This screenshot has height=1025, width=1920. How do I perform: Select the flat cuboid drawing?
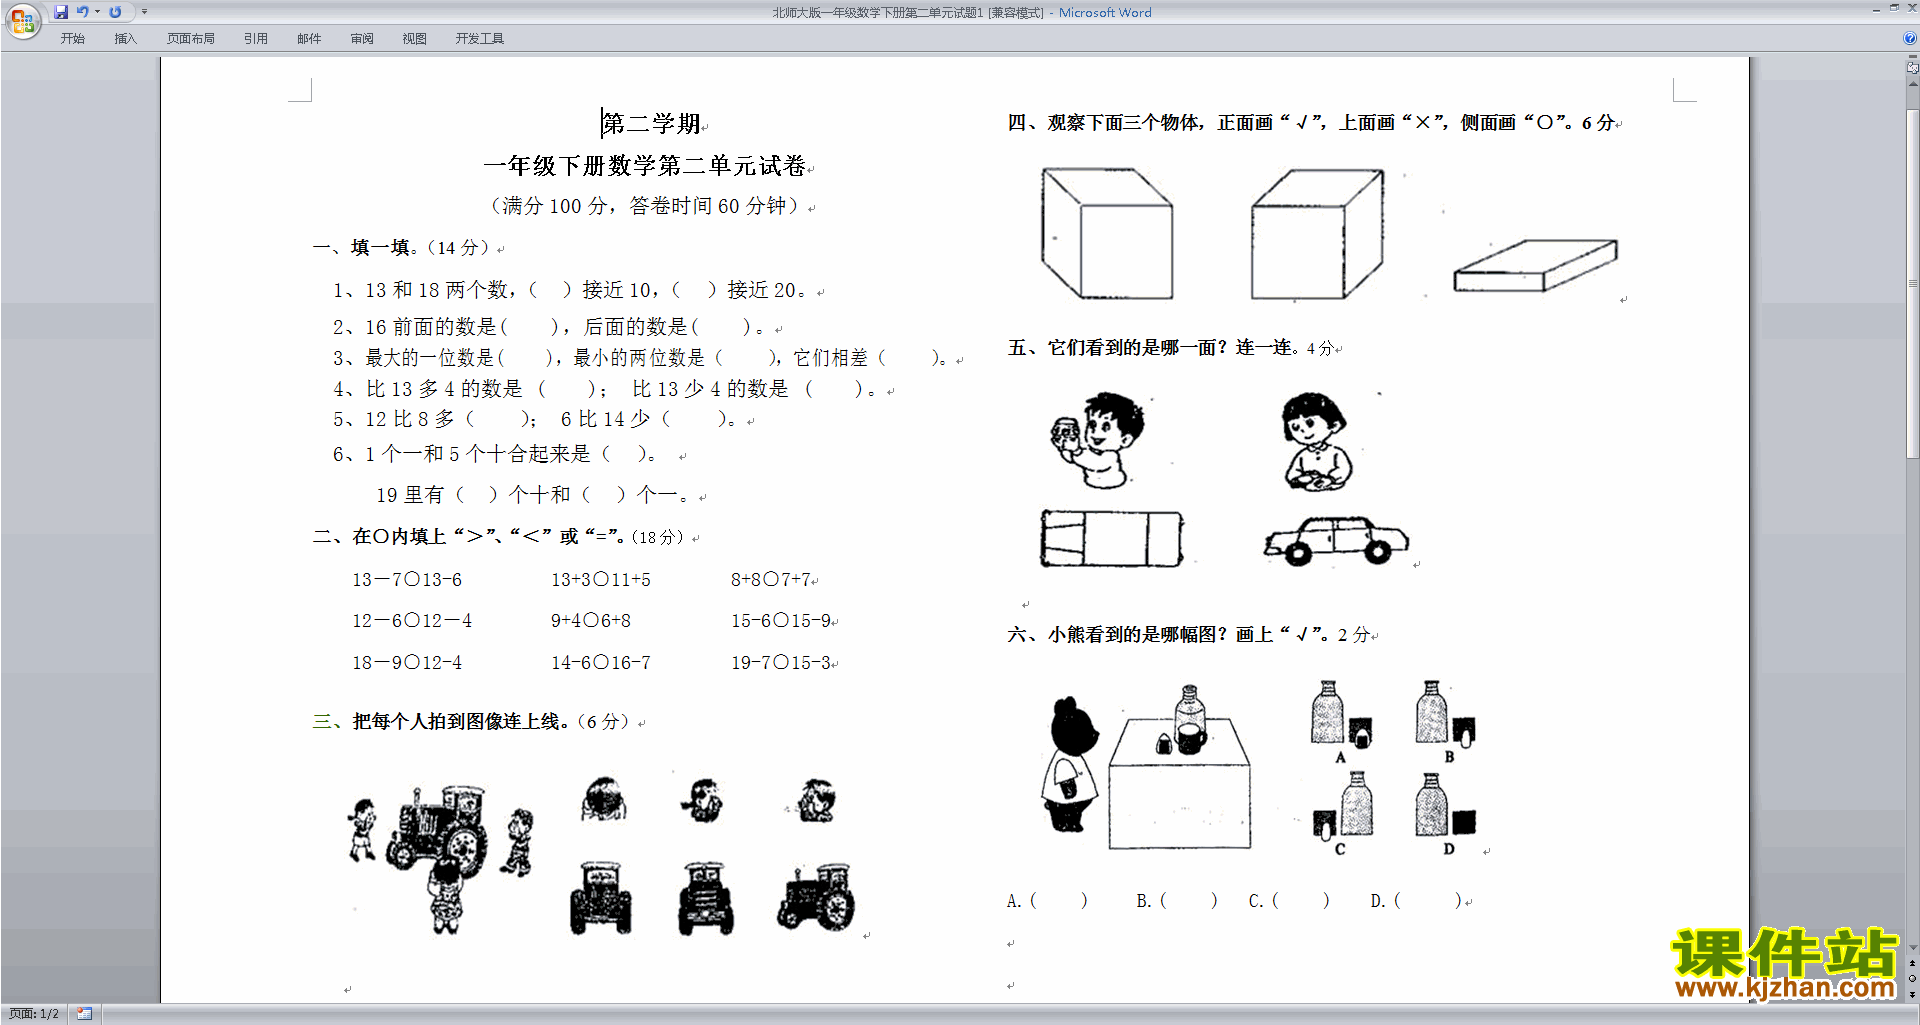[x=1535, y=265]
